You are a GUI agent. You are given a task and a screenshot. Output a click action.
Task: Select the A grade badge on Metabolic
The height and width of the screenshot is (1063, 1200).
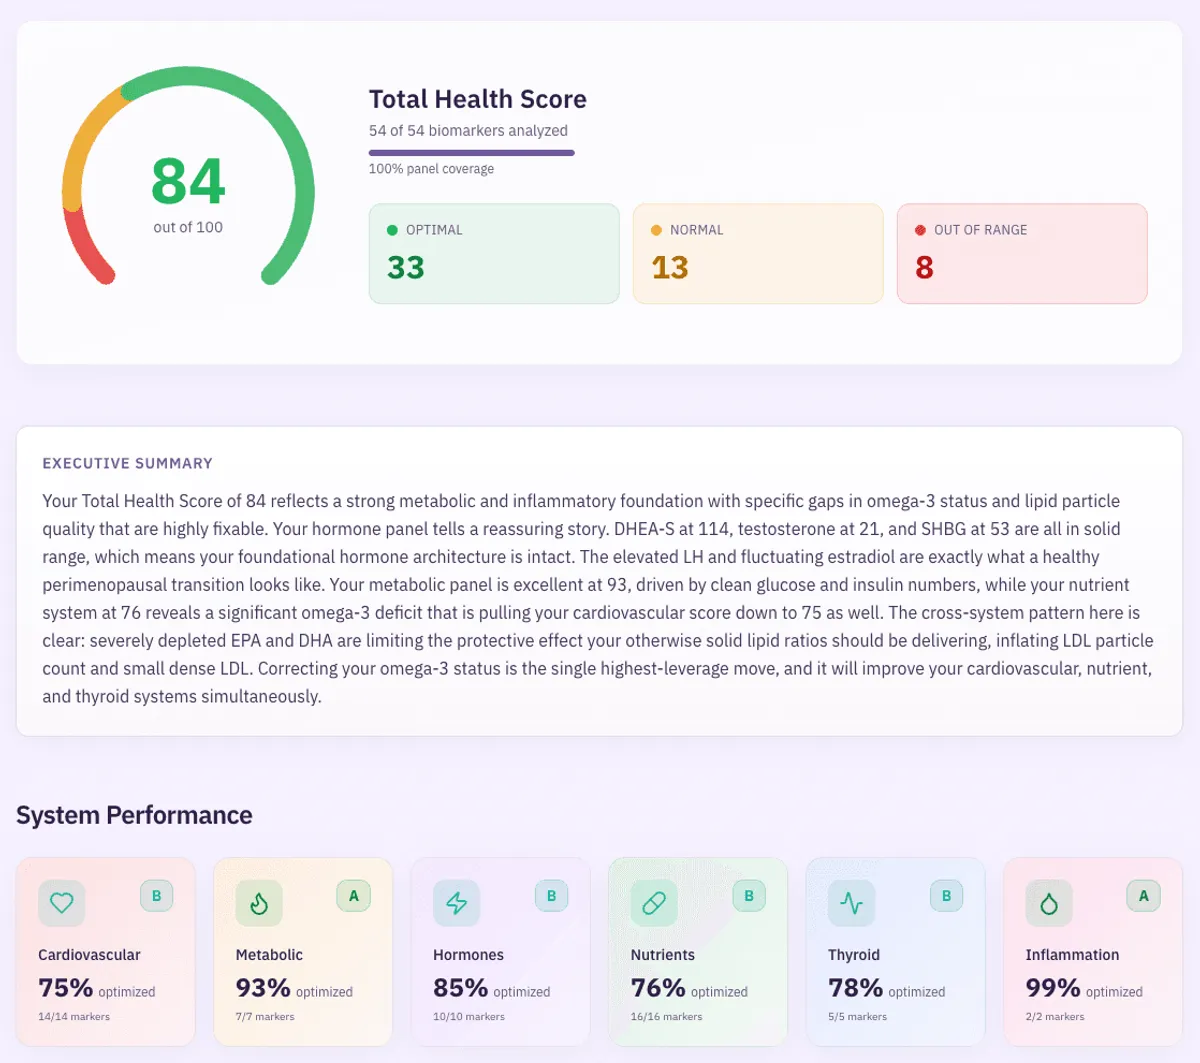(353, 896)
